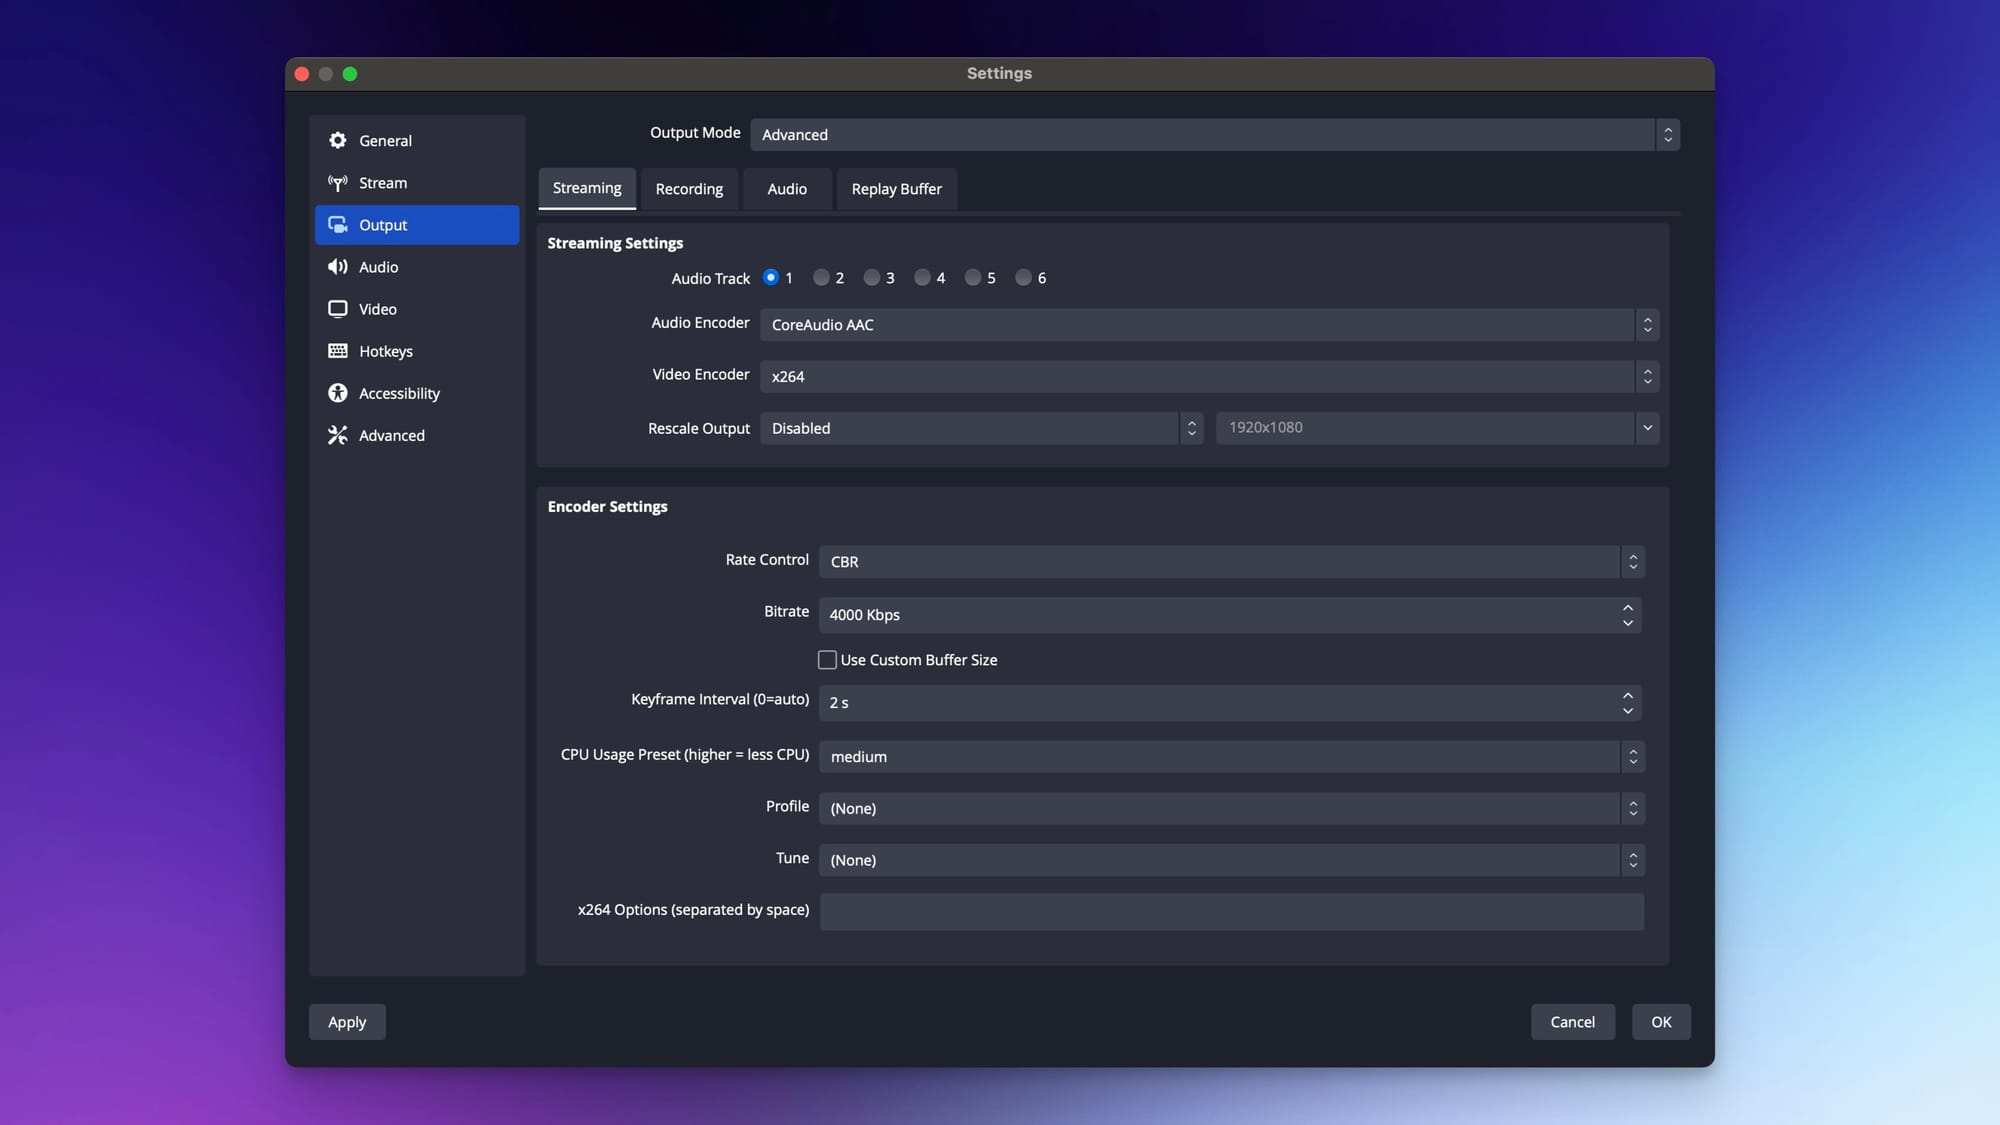Increase Bitrate using the up stepper
The image size is (2000, 1125).
coord(1627,608)
